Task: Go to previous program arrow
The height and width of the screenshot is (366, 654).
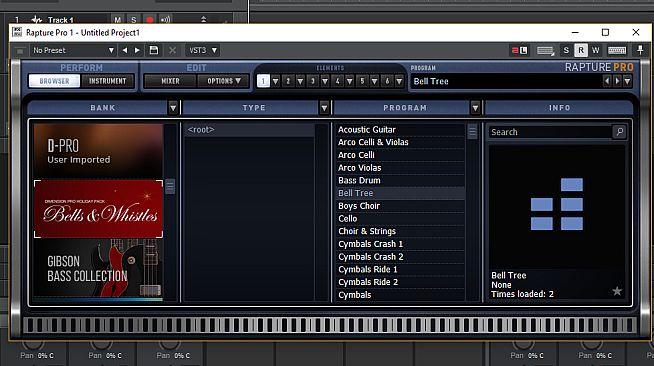Action: pos(607,81)
